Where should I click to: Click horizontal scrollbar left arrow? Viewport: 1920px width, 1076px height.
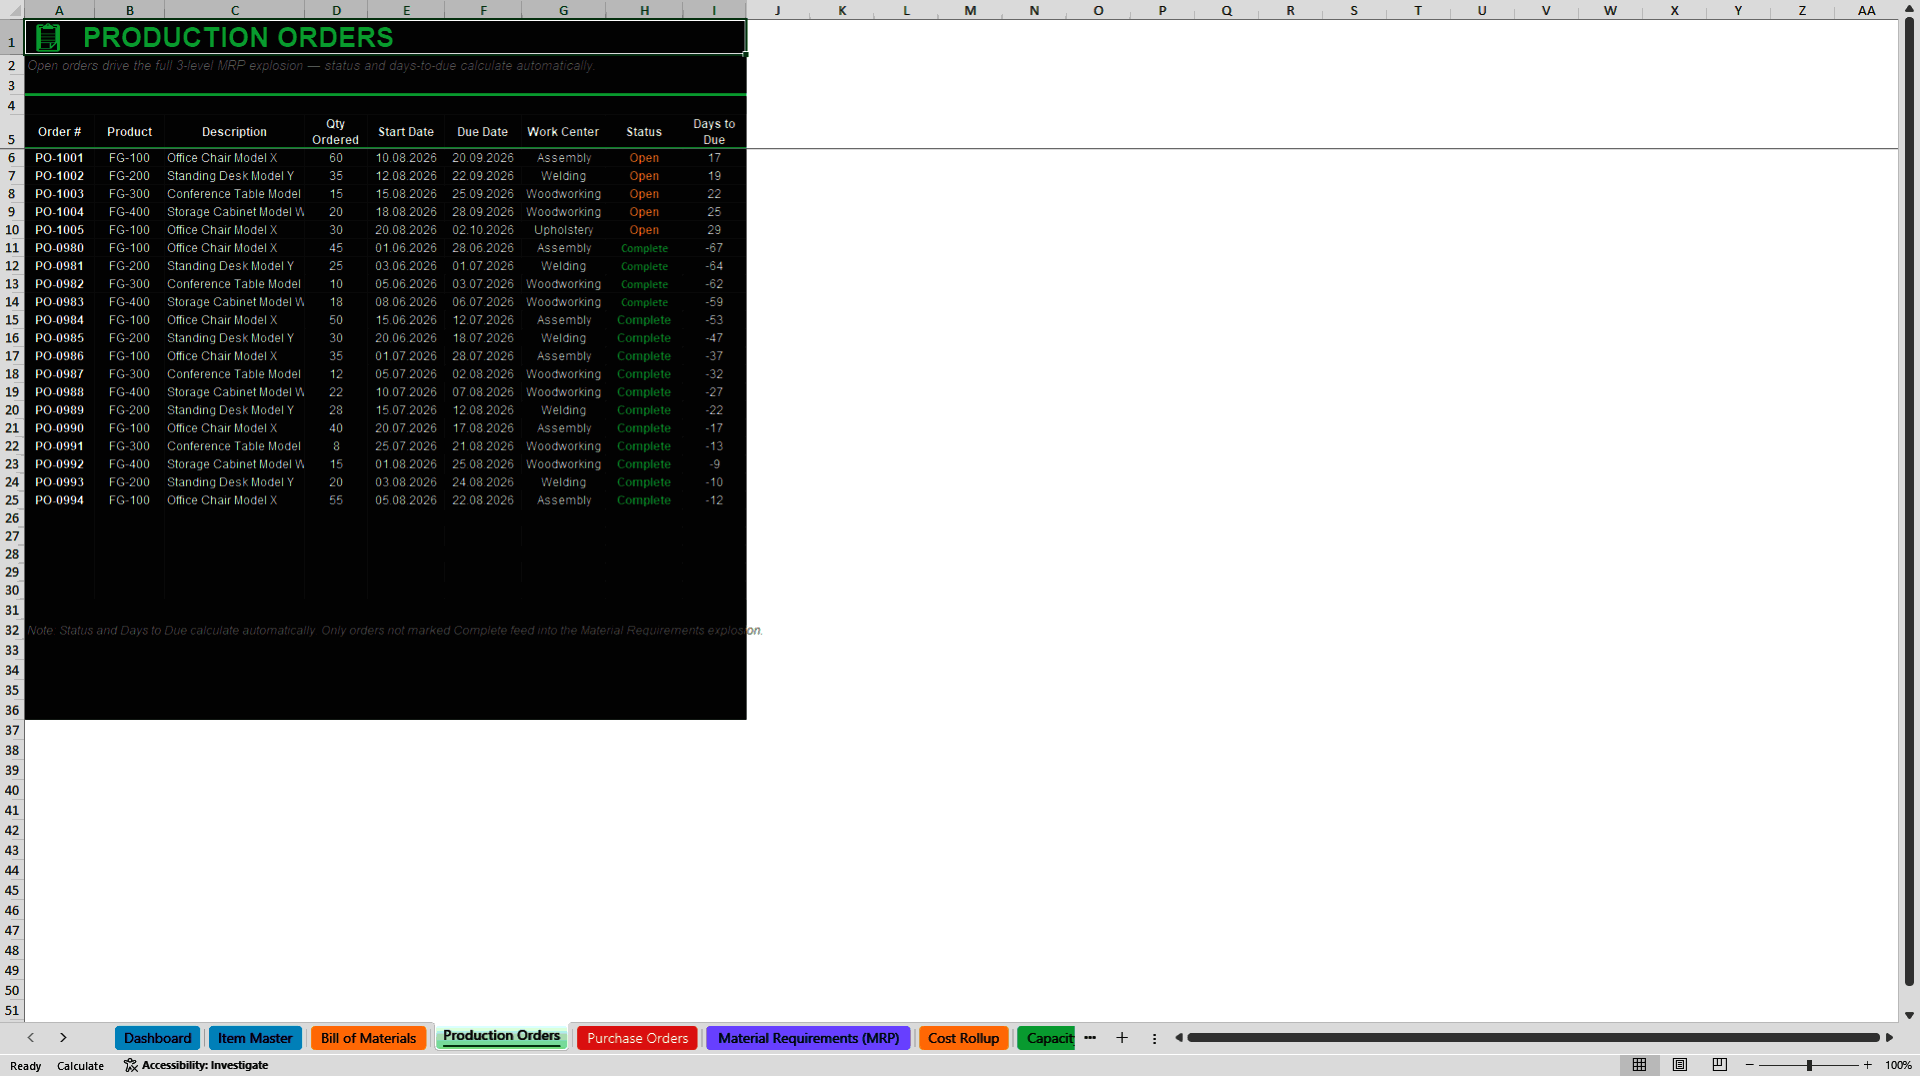[x=1179, y=1038]
